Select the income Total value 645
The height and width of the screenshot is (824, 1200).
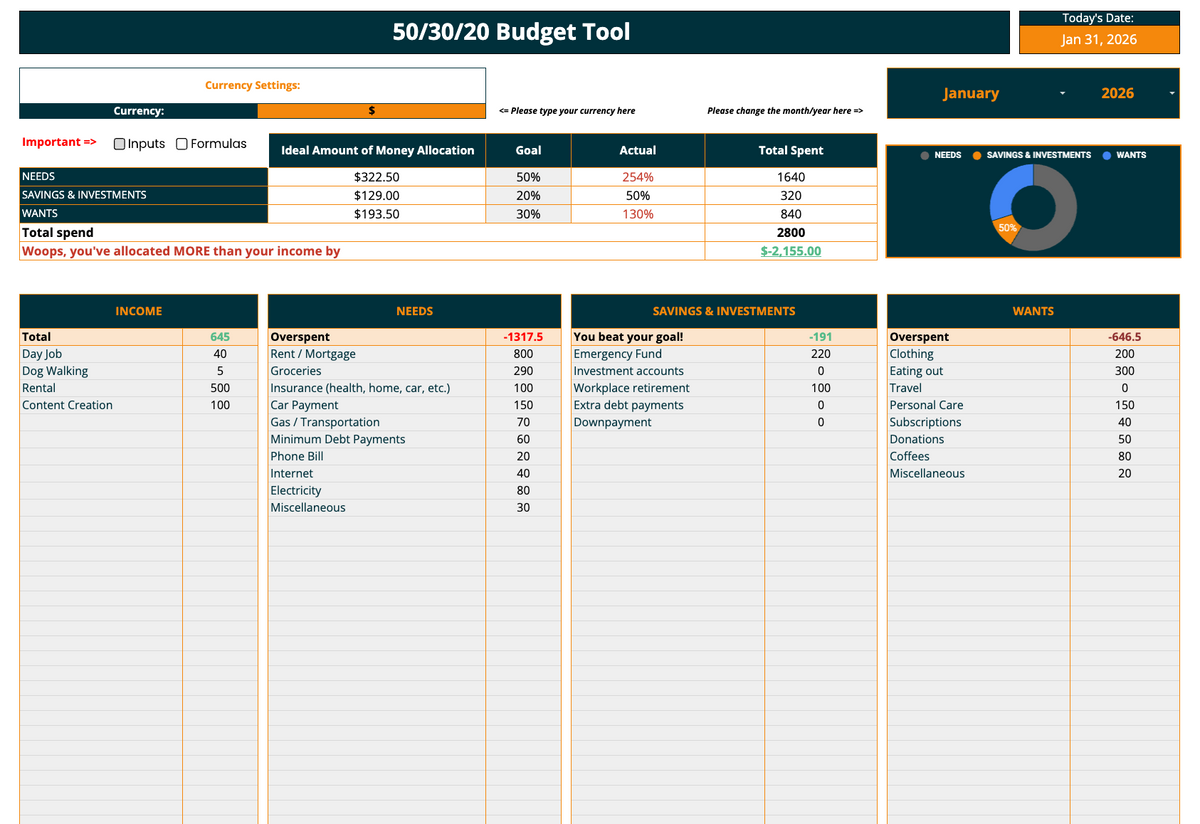[220, 337]
